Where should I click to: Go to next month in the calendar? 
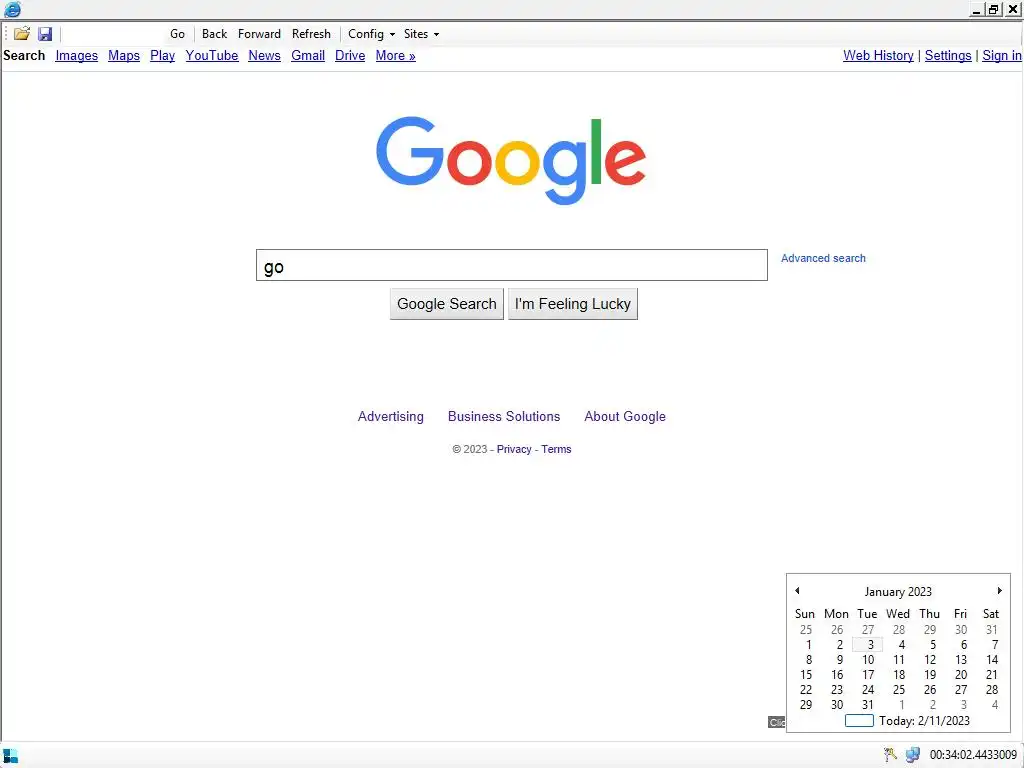[999, 591]
